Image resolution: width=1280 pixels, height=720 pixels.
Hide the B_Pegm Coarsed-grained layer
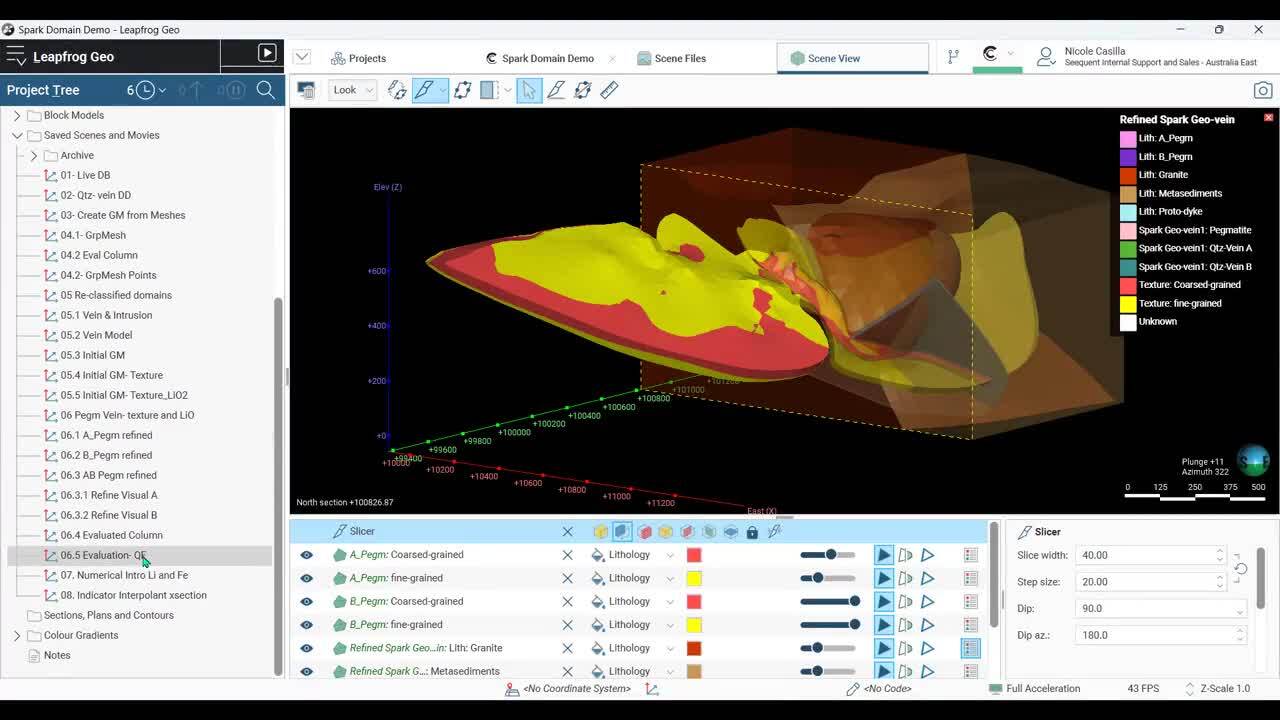pyautogui.click(x=306, y=601)
